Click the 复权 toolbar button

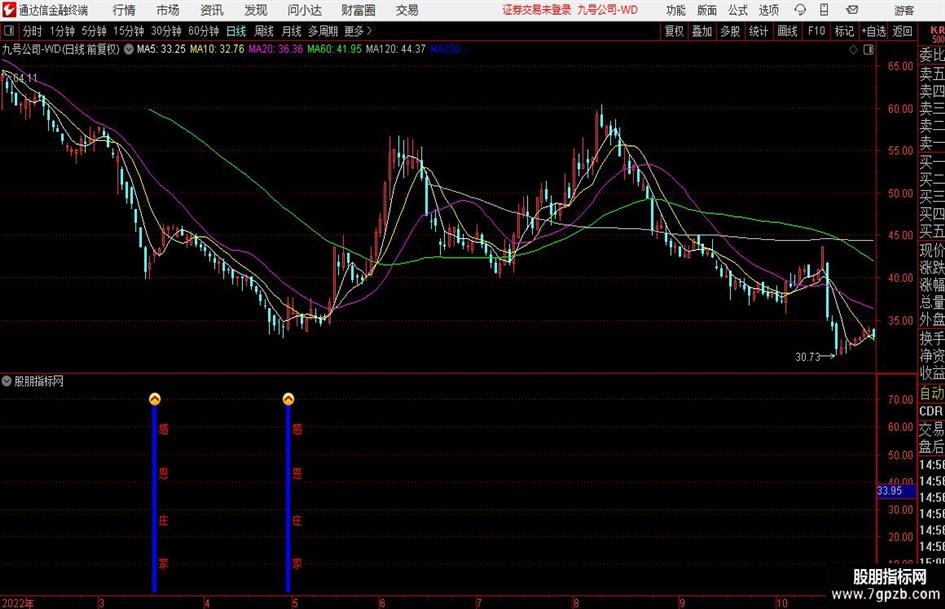coord(674,31)
